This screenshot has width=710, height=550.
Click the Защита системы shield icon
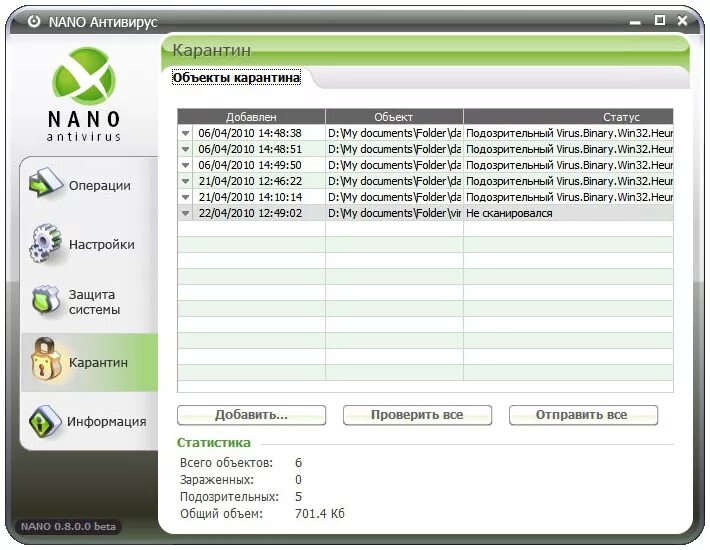click(x=46, y=300)
